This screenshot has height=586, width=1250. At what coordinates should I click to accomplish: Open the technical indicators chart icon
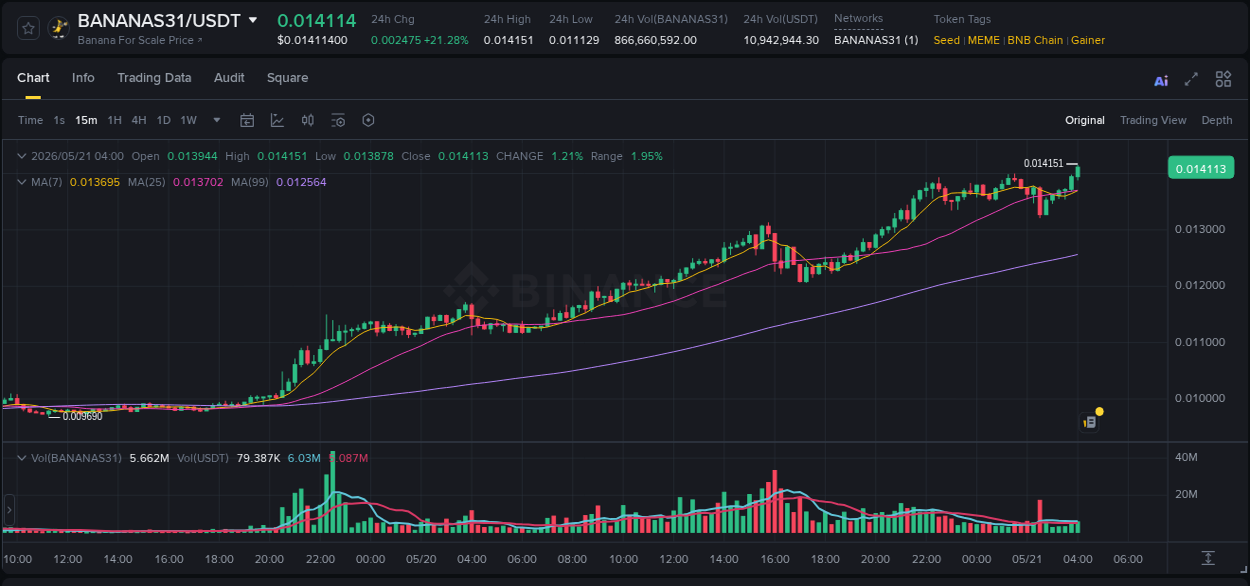[277, 120]
